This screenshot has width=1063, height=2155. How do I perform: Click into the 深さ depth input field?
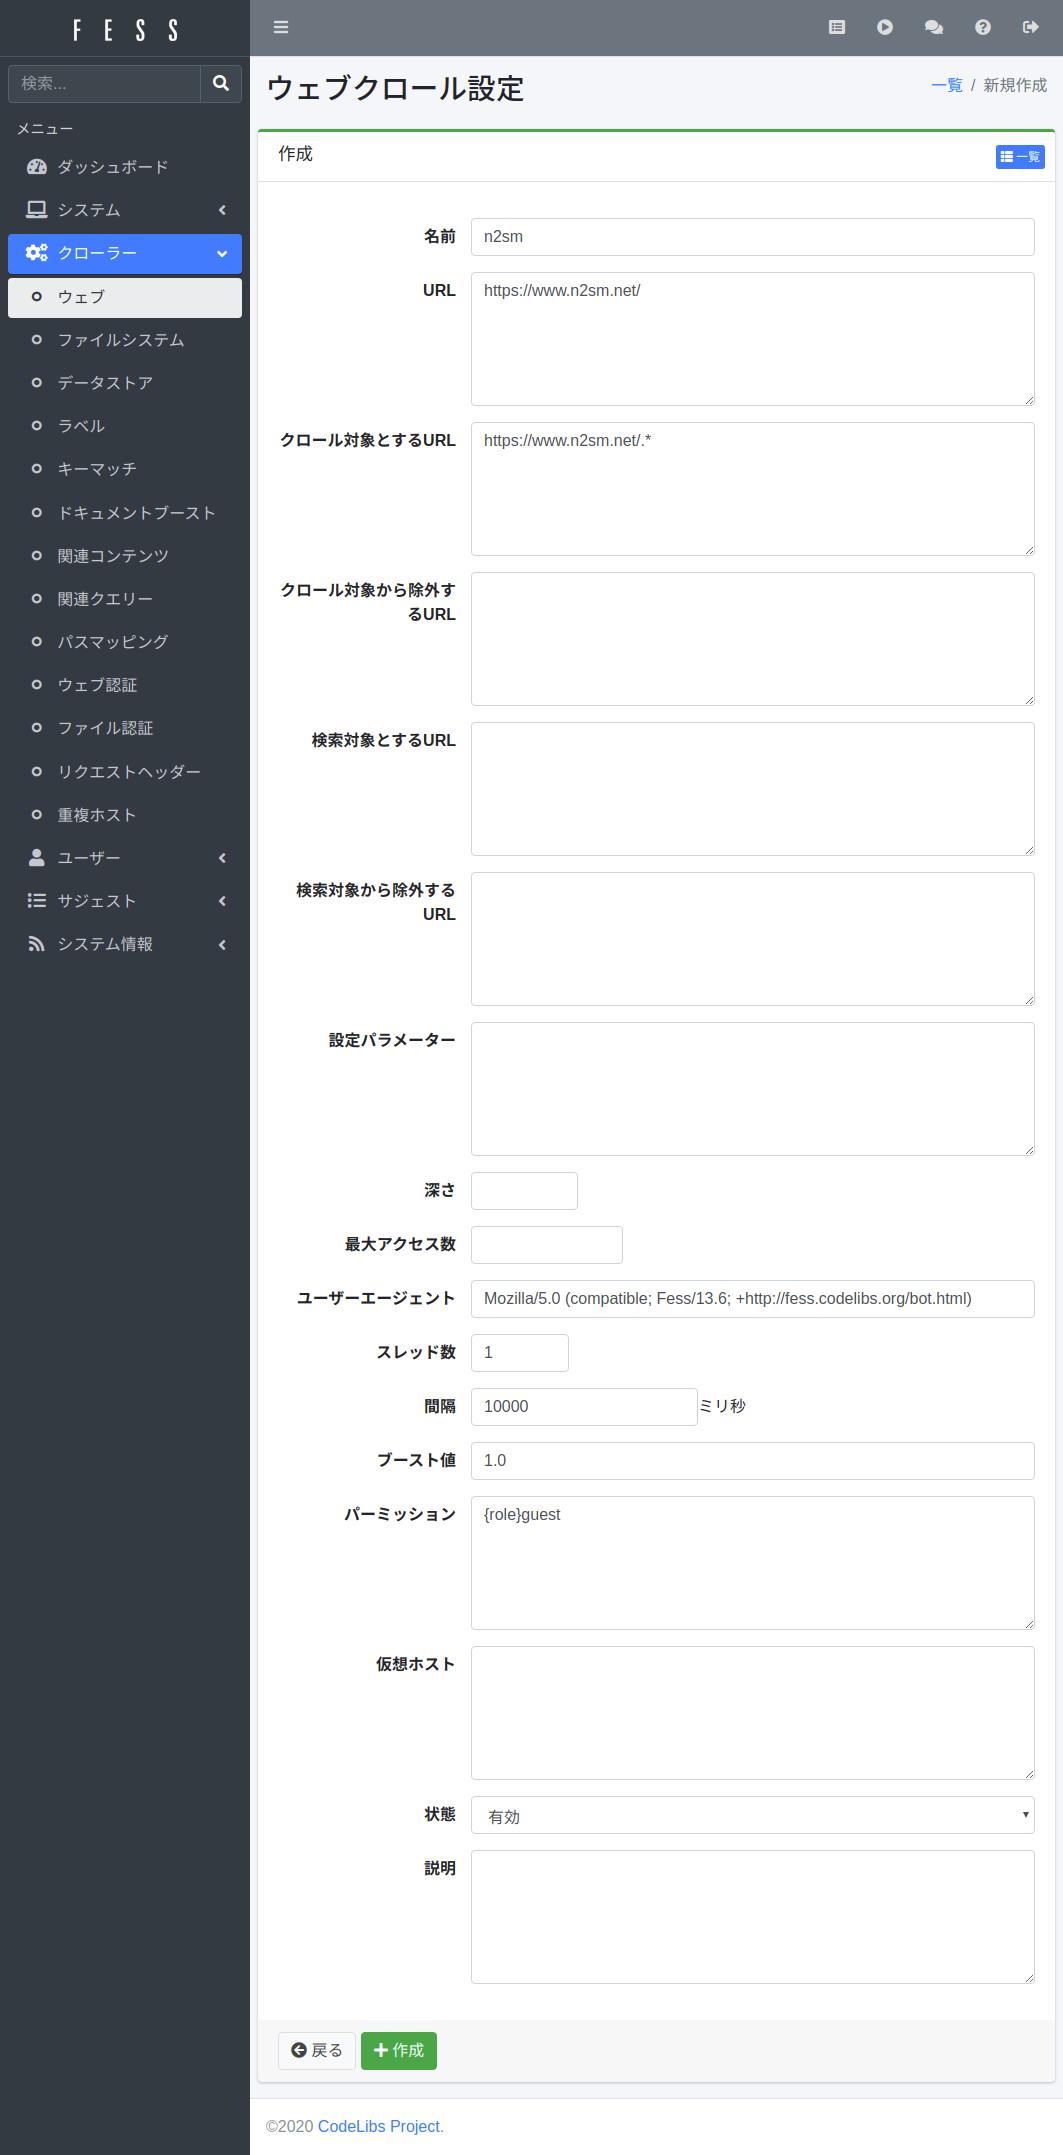click(x=524, y=1191)
